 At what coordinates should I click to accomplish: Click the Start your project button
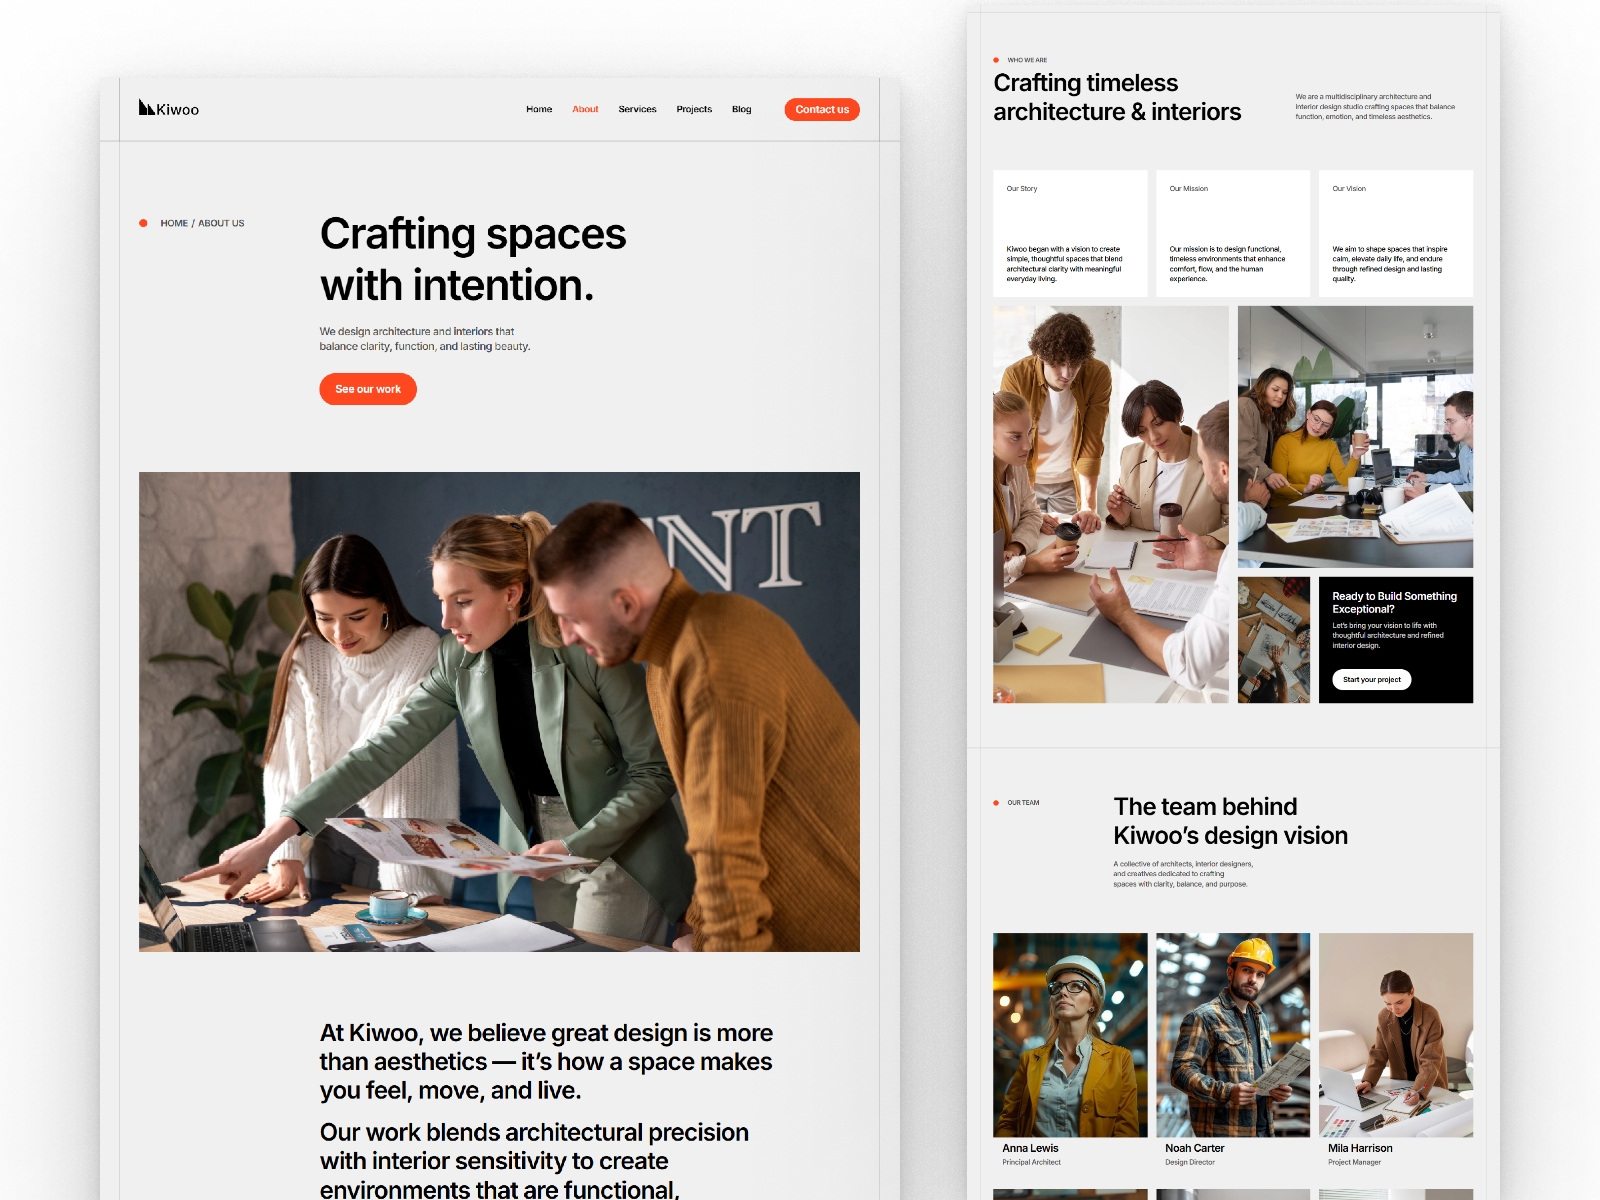click(1371, 680)
